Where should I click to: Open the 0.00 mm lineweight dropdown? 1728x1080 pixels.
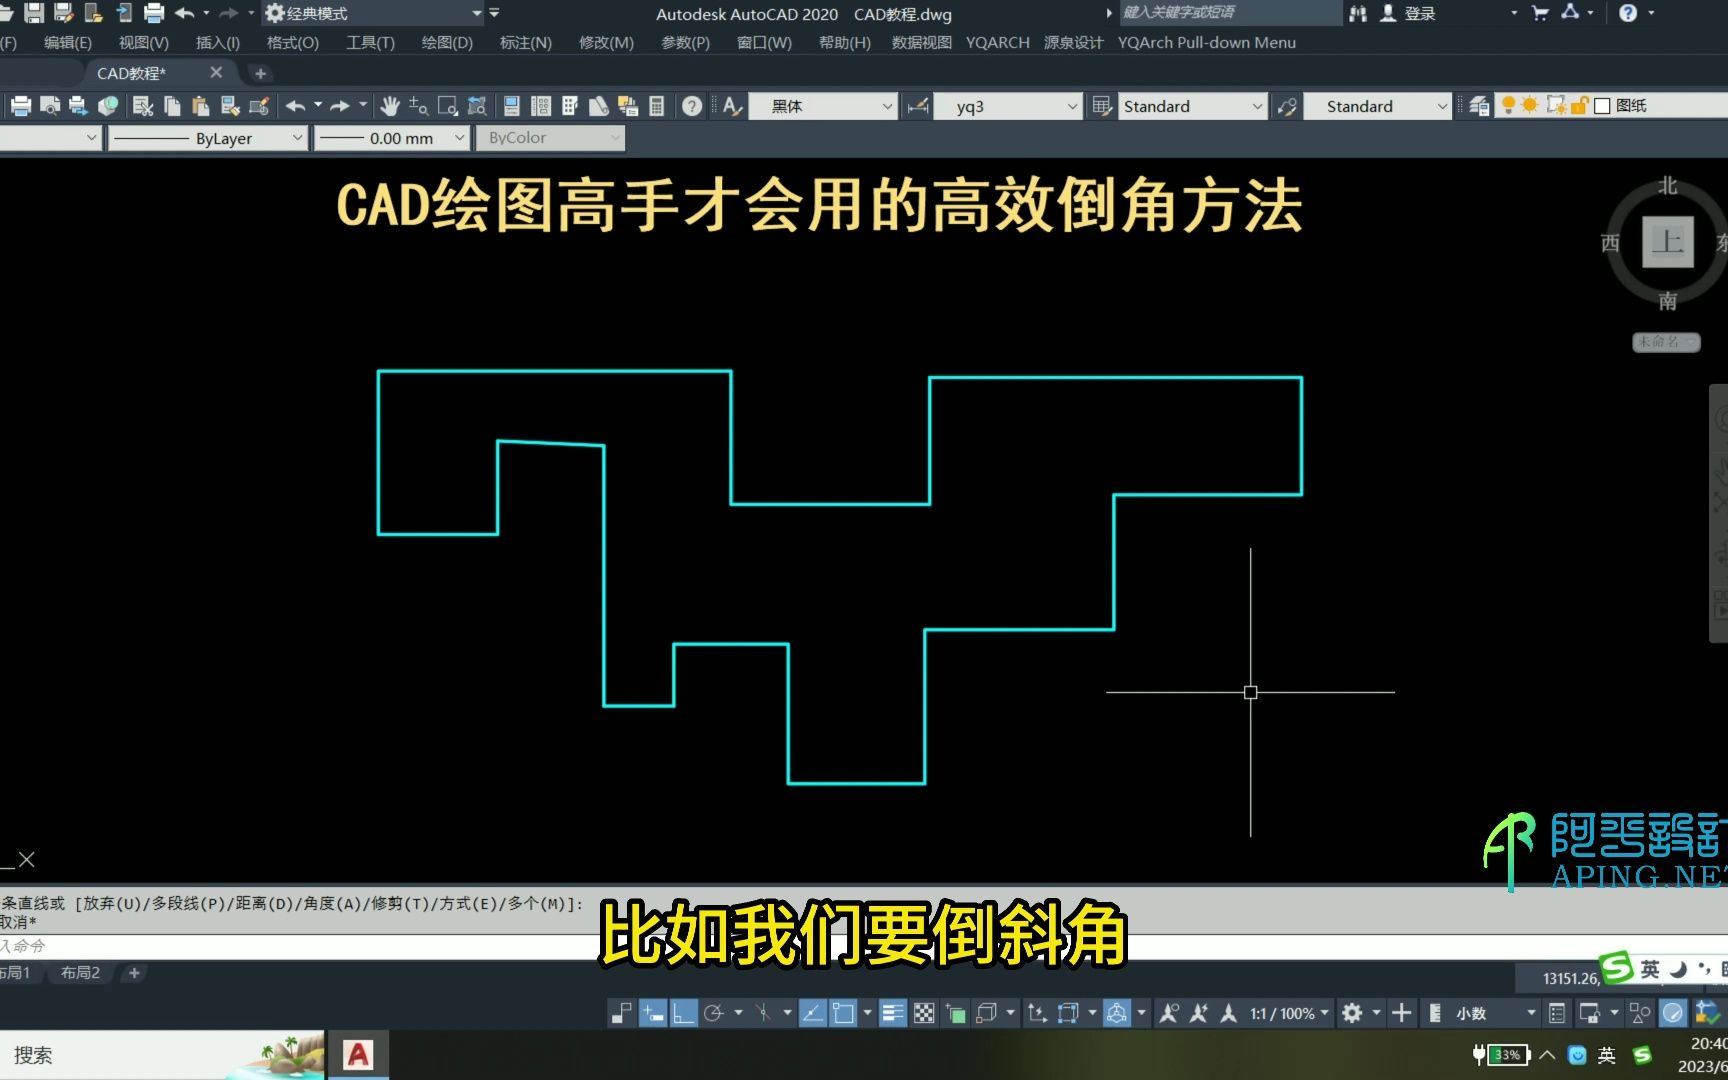click(391, 138)
